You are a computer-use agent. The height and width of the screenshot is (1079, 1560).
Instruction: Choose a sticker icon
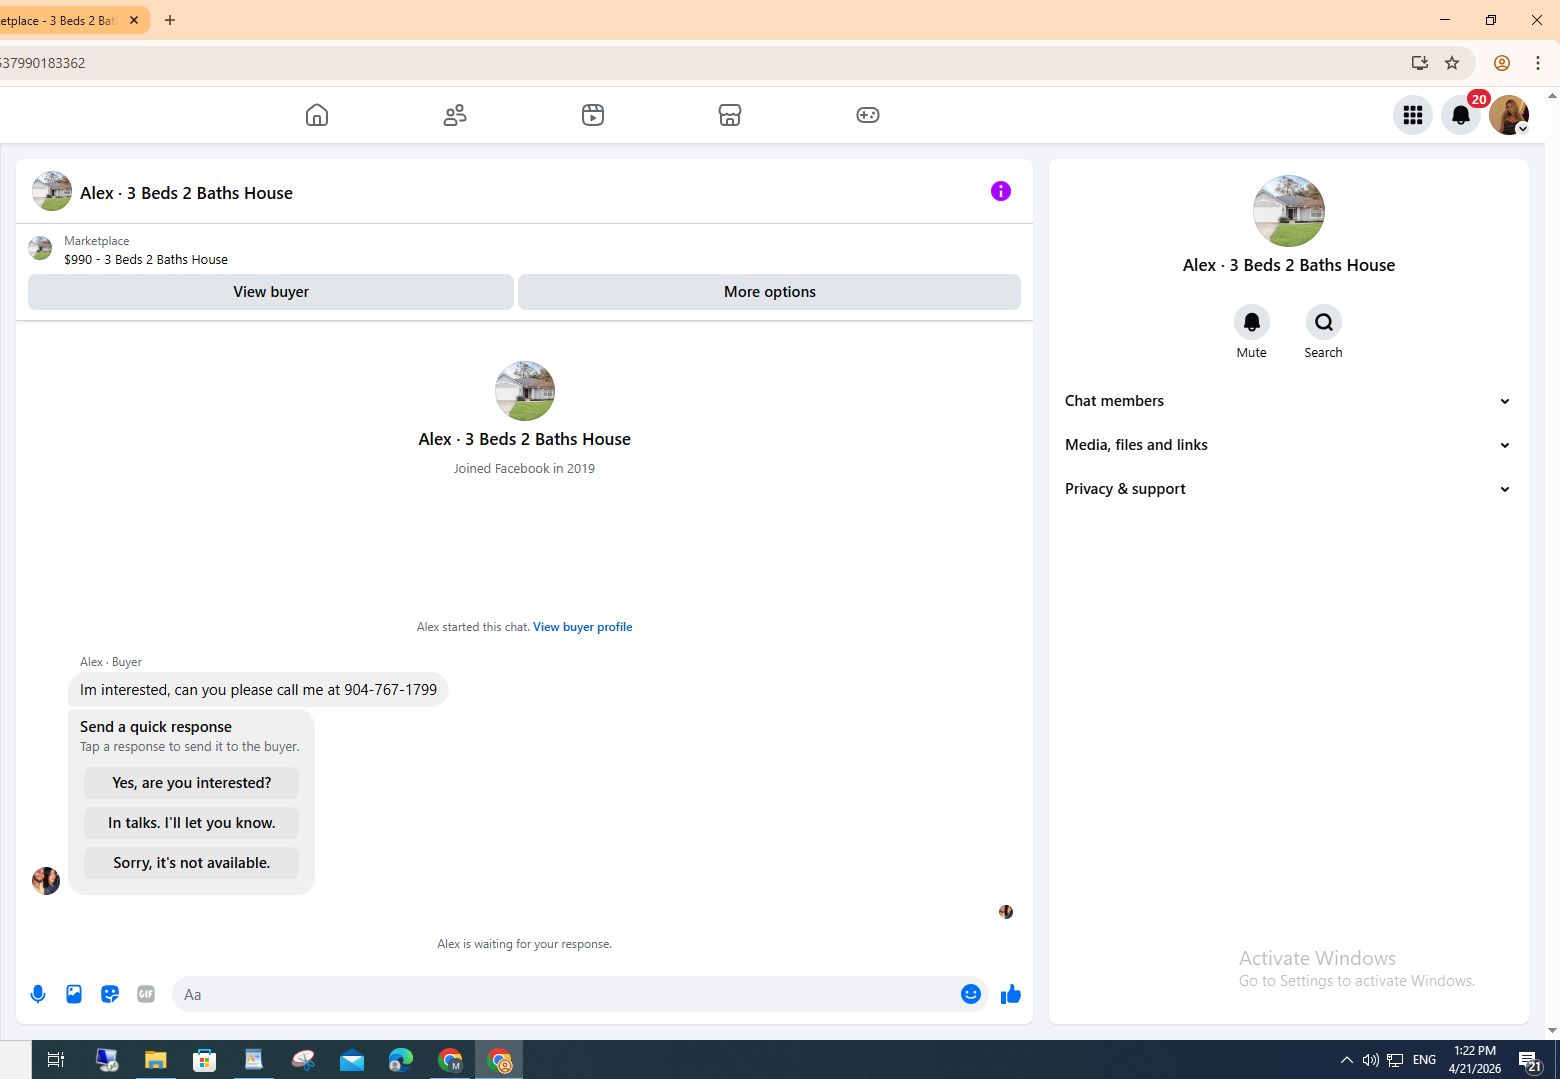(x=110, y=994)
